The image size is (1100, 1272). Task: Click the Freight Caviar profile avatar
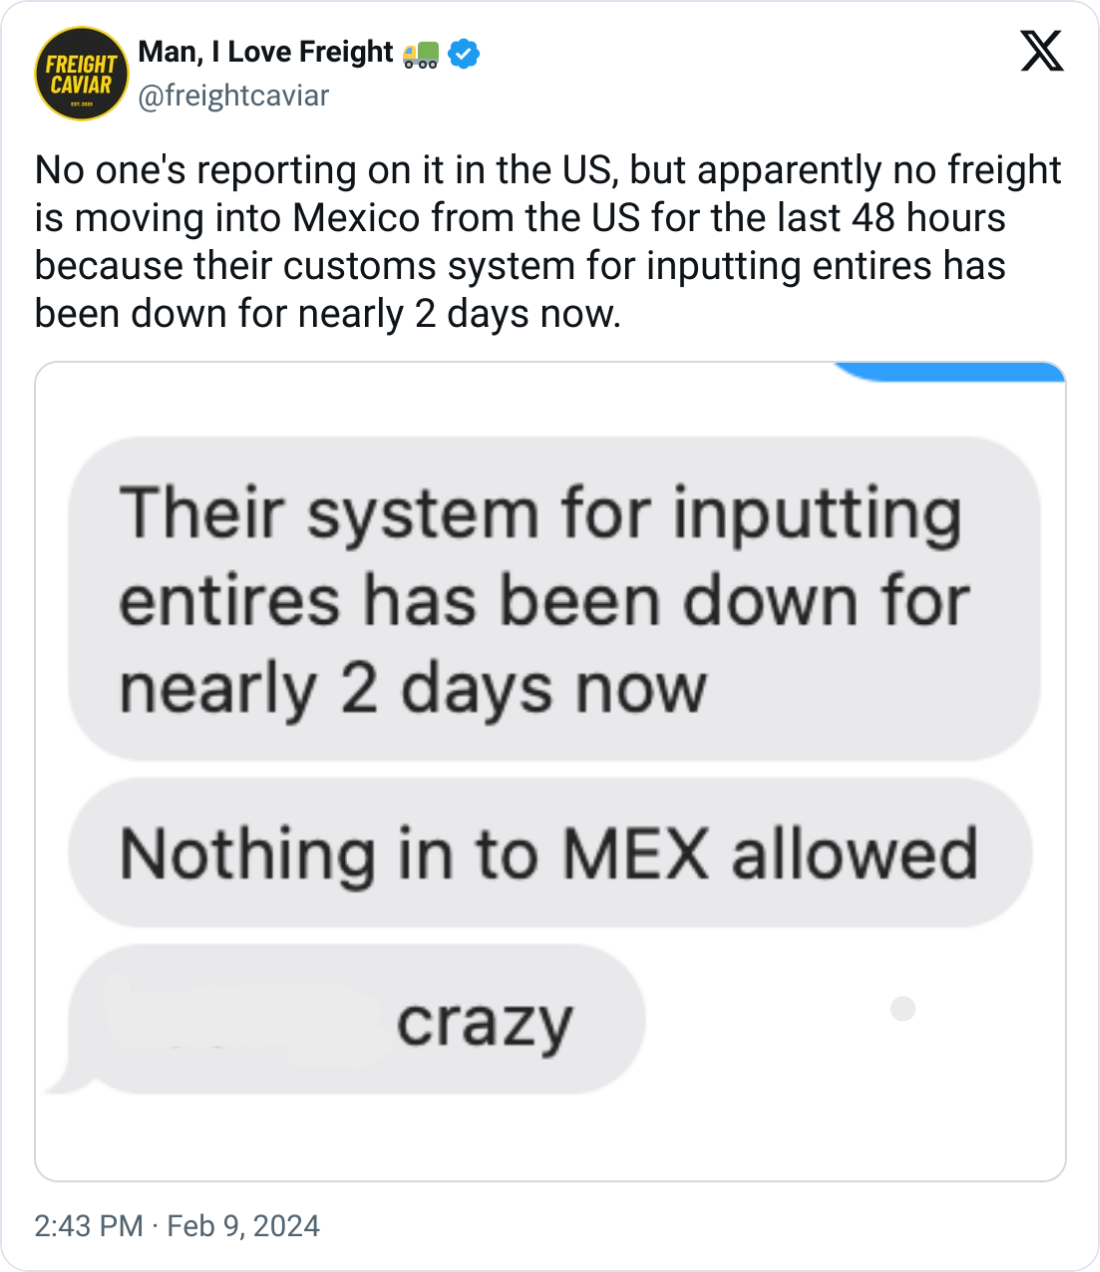tap(82, 74)
